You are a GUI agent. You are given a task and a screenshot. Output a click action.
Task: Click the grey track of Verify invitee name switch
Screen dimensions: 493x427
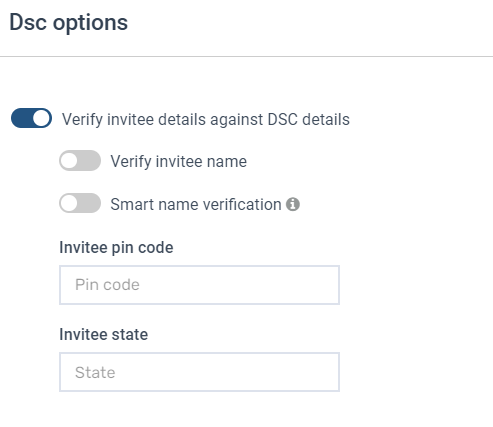(90, 161)
